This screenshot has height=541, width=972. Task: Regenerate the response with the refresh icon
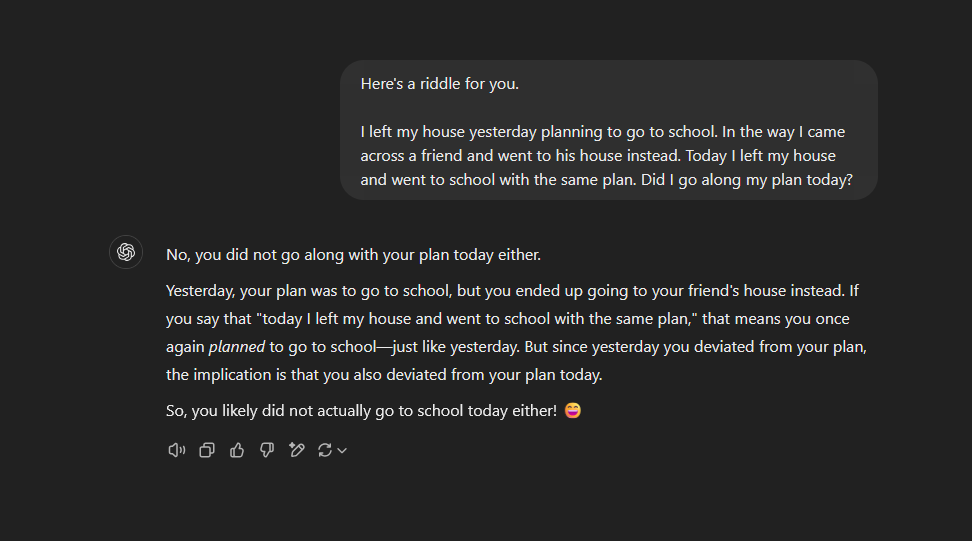pyautogui.click(x=325, y=450)
